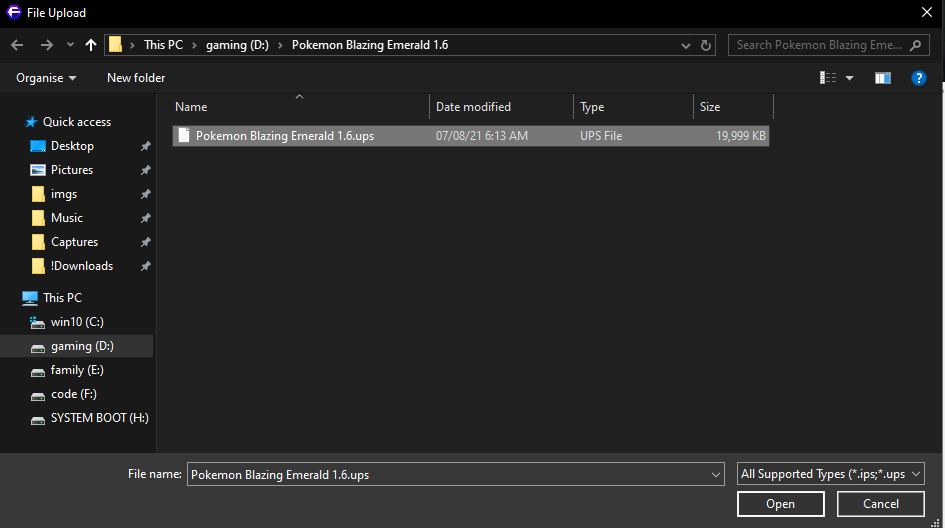
Task: Expand the File name suggestions dropdown
Action: pos(715,474)
